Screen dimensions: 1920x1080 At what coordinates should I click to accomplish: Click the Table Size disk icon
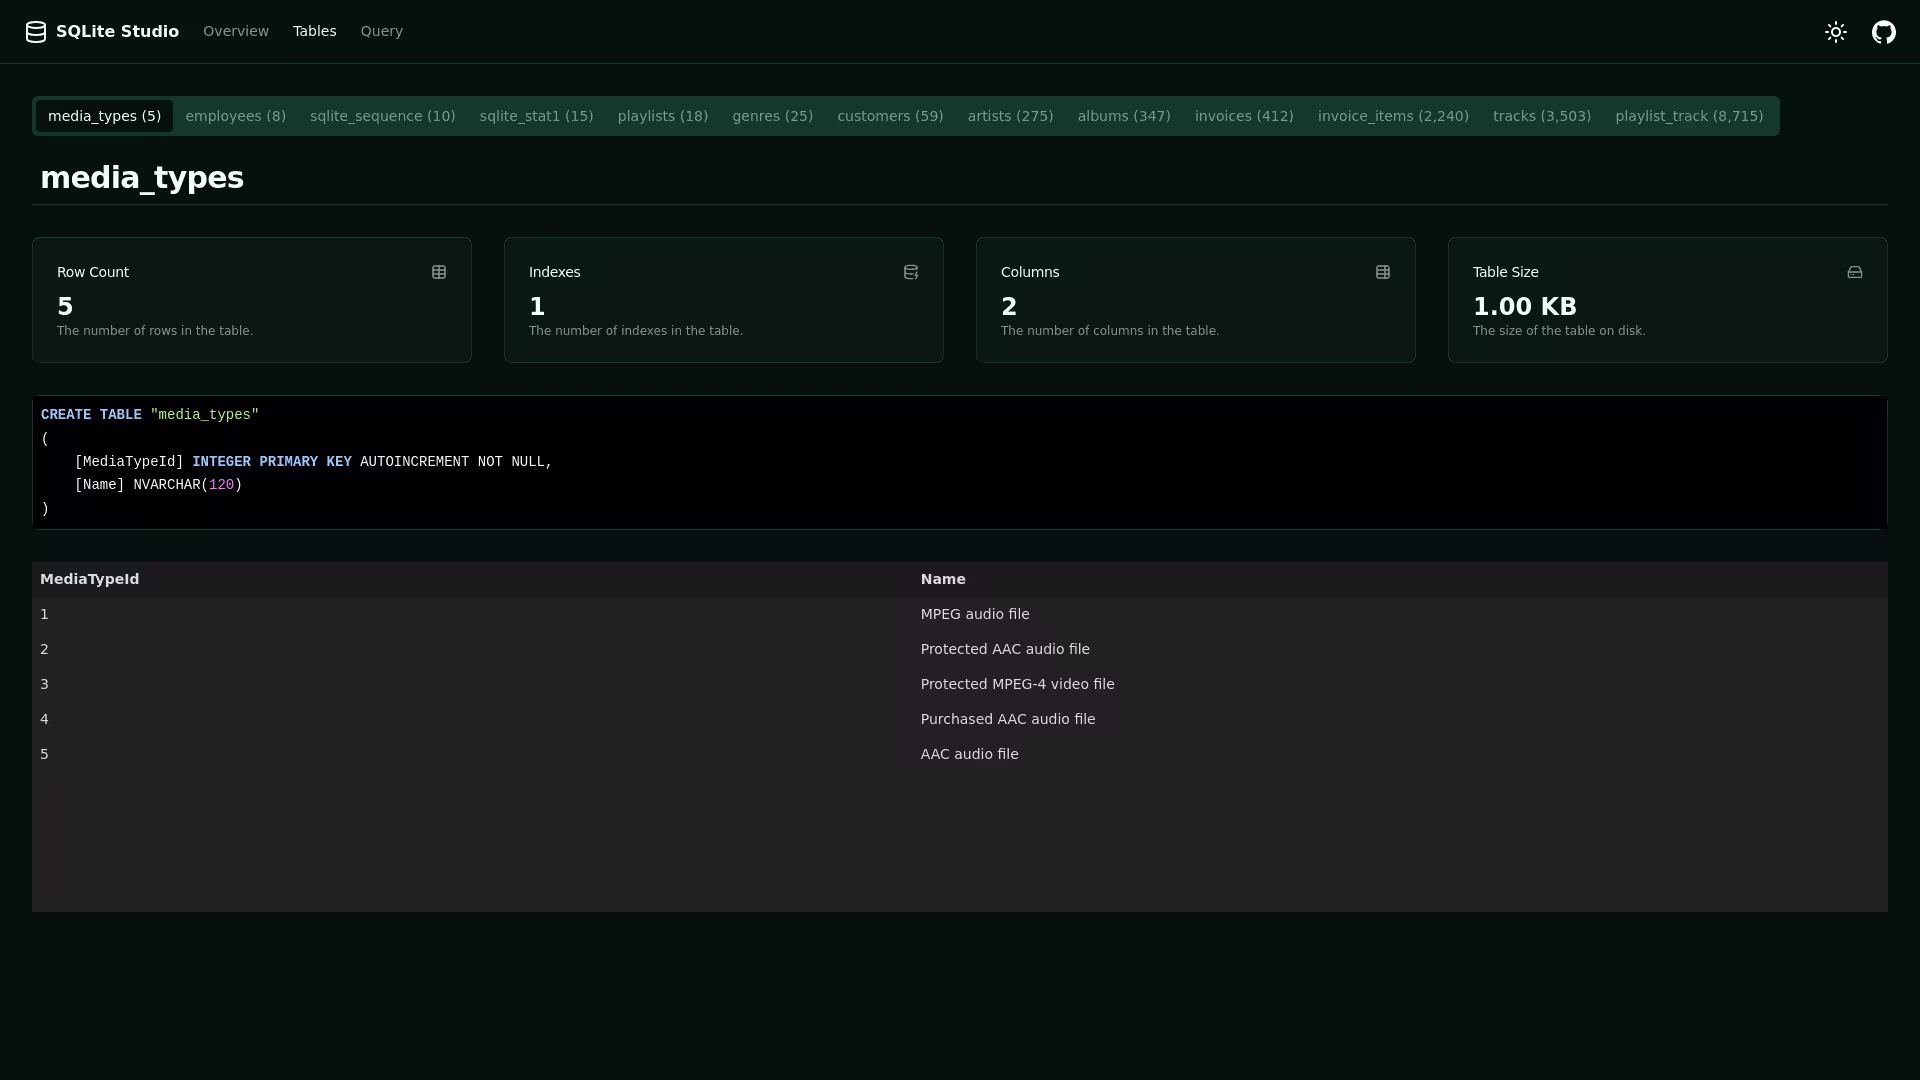[x=1855, y=272]
